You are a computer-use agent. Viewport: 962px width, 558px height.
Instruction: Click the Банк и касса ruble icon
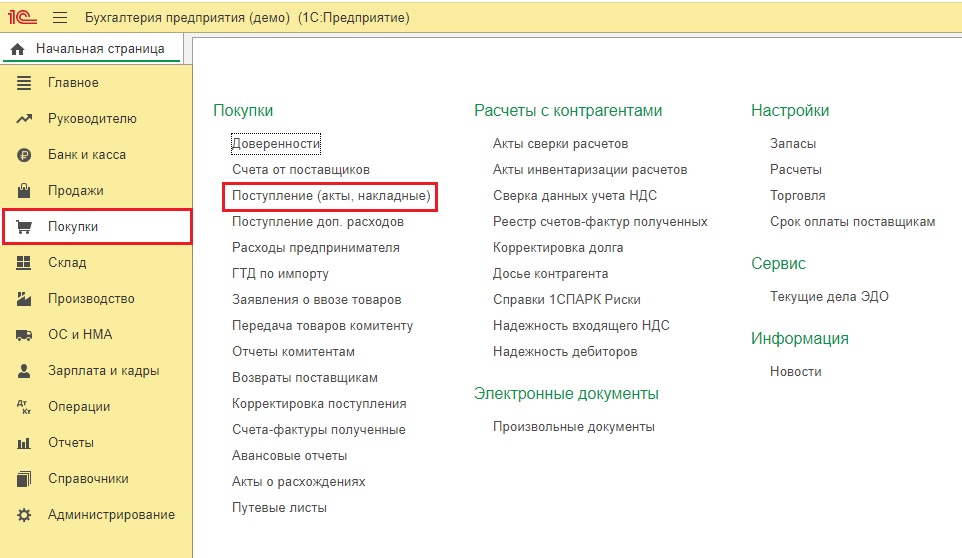pos(24,155)
